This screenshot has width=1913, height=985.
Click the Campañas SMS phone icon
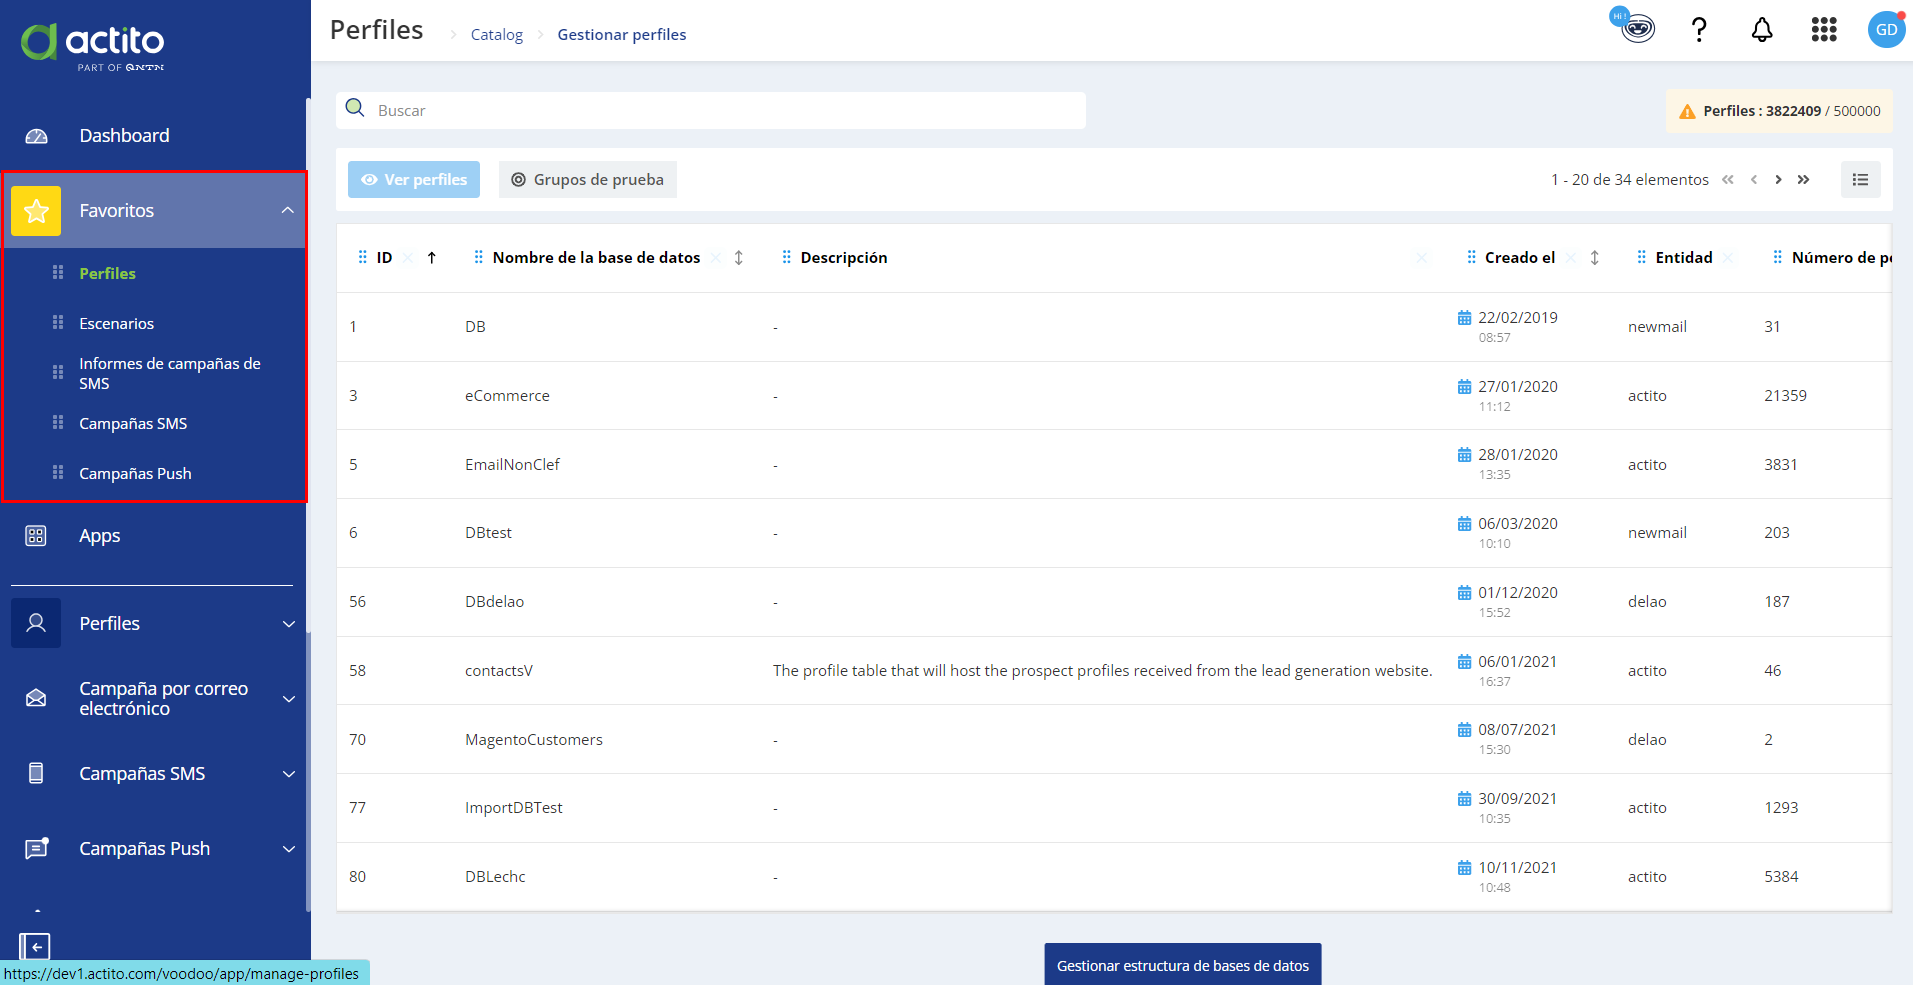click(36, 773)
